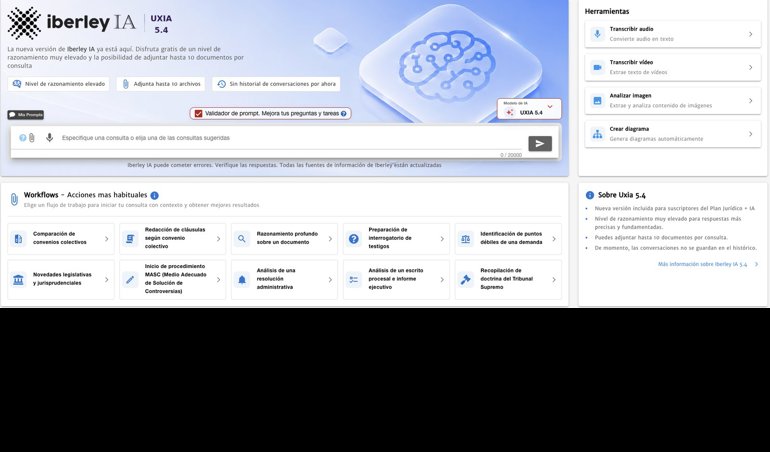Click the Crear diagrama hierarchy icon
770x452 pixels.
[x=597, y=134]
